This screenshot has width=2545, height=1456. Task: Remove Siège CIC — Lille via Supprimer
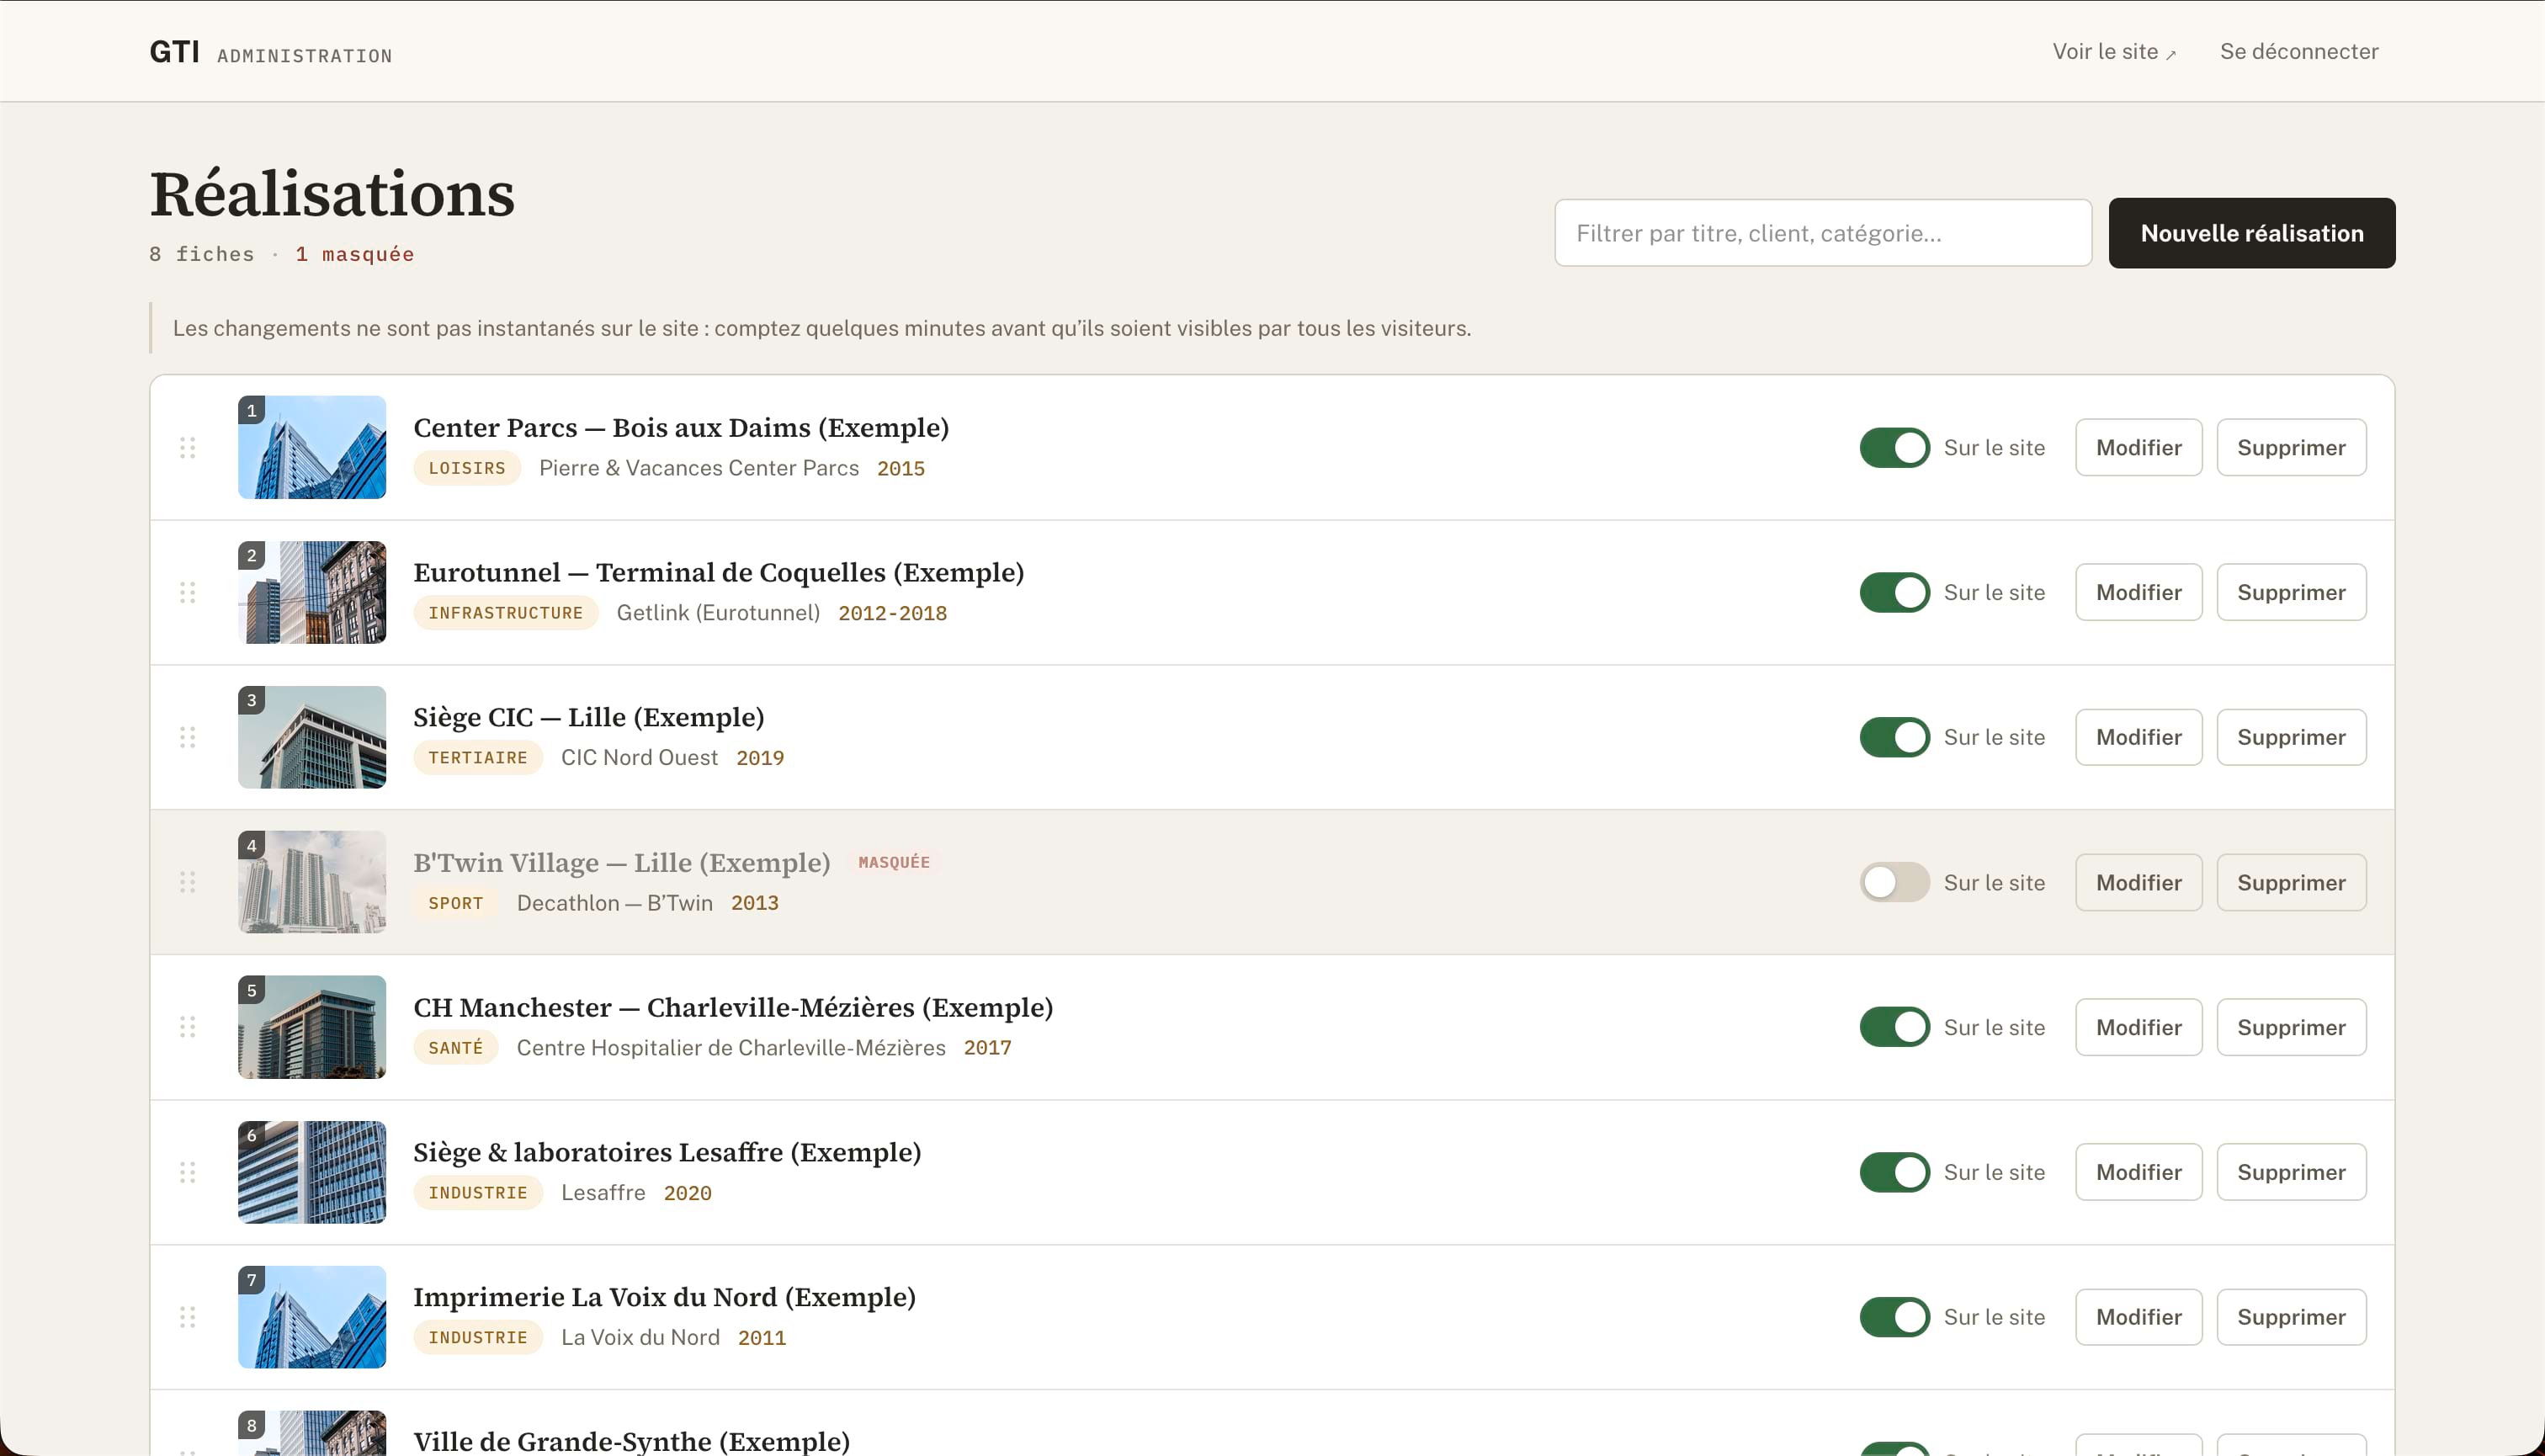(x=2291, y=737)
